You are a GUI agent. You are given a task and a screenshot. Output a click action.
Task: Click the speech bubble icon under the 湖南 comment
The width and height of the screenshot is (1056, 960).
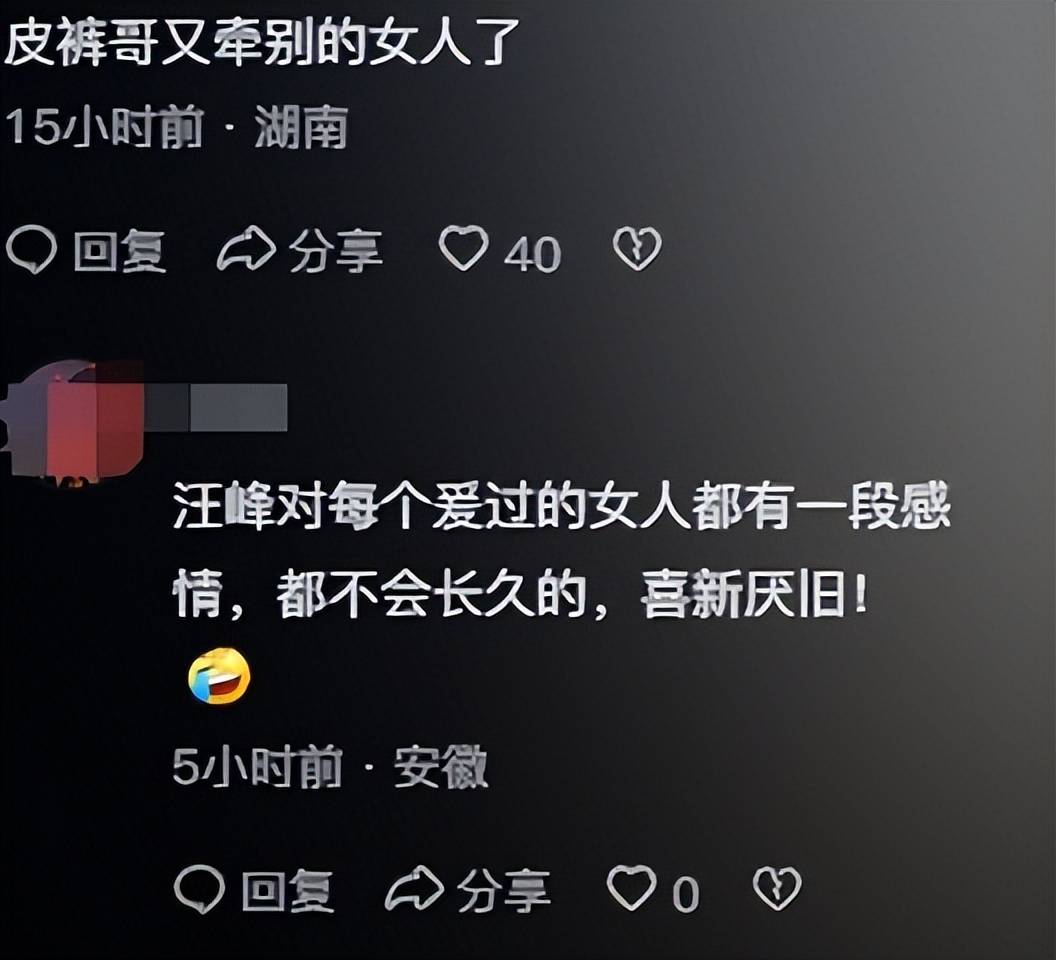[30, 249]
